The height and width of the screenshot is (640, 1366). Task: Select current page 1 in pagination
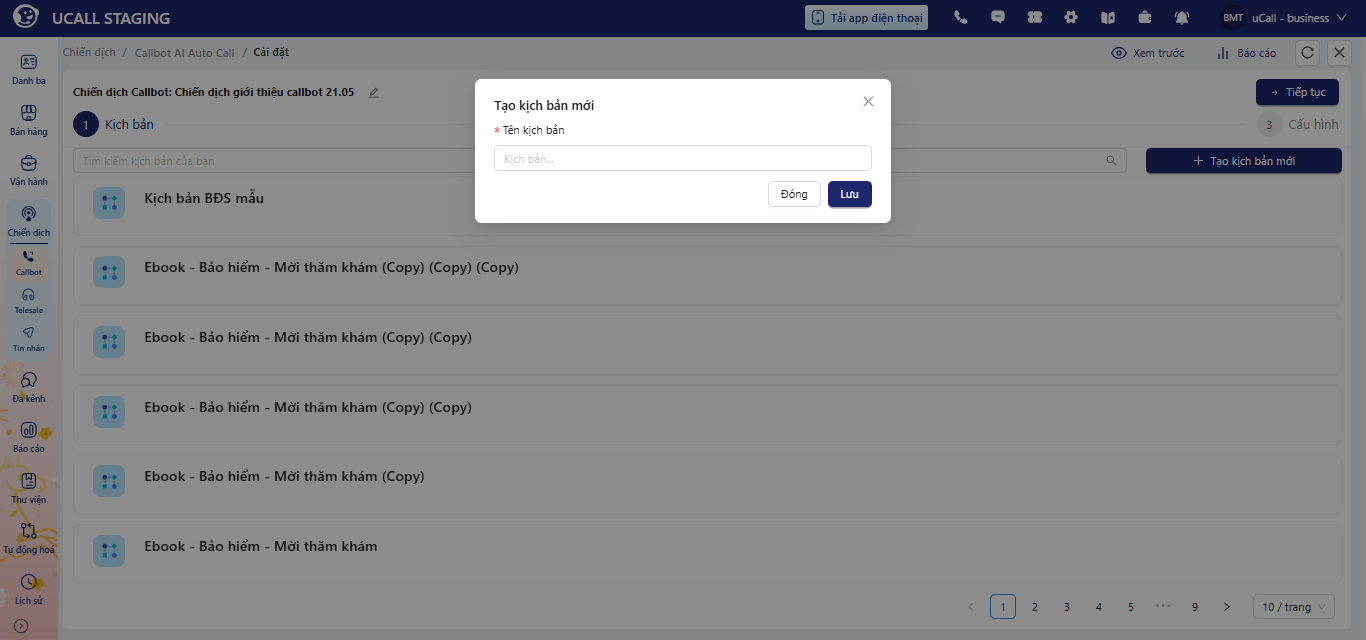click(x=1003, y=607)
